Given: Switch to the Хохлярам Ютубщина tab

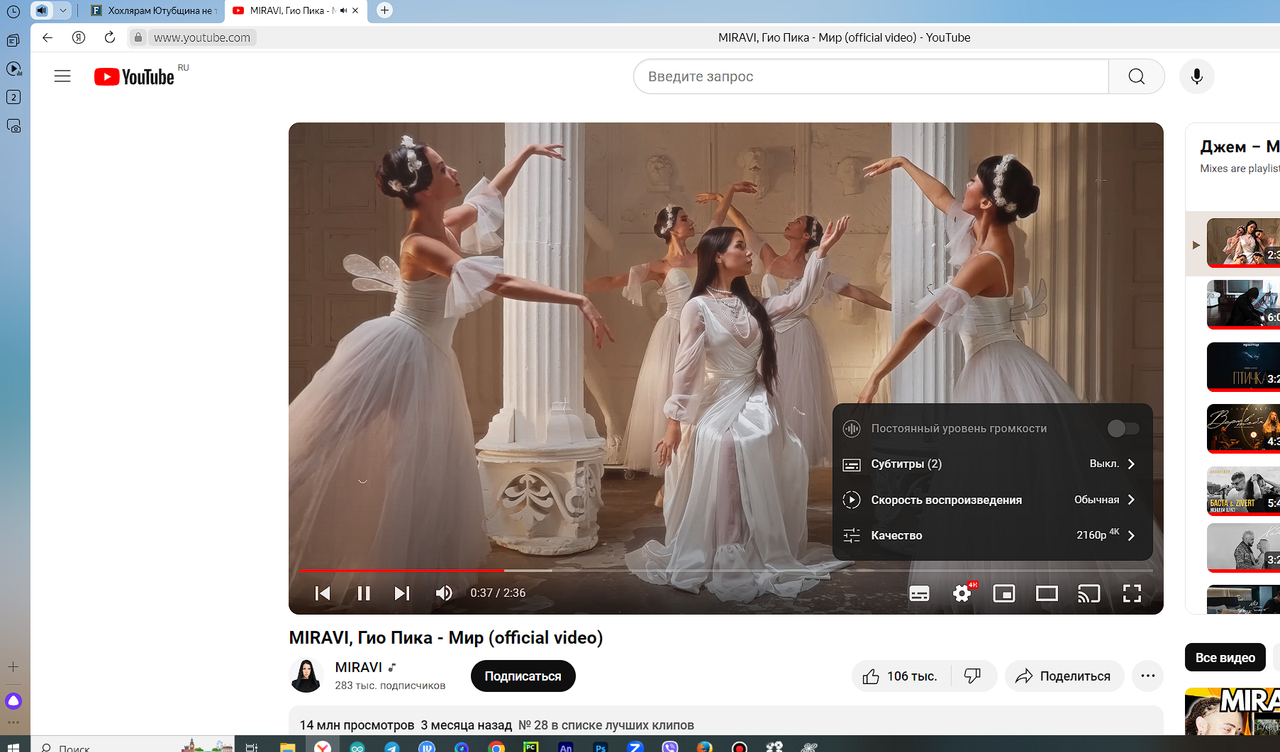Looking at the screenshot, I should pyautogui.click(x=152, y=10).
